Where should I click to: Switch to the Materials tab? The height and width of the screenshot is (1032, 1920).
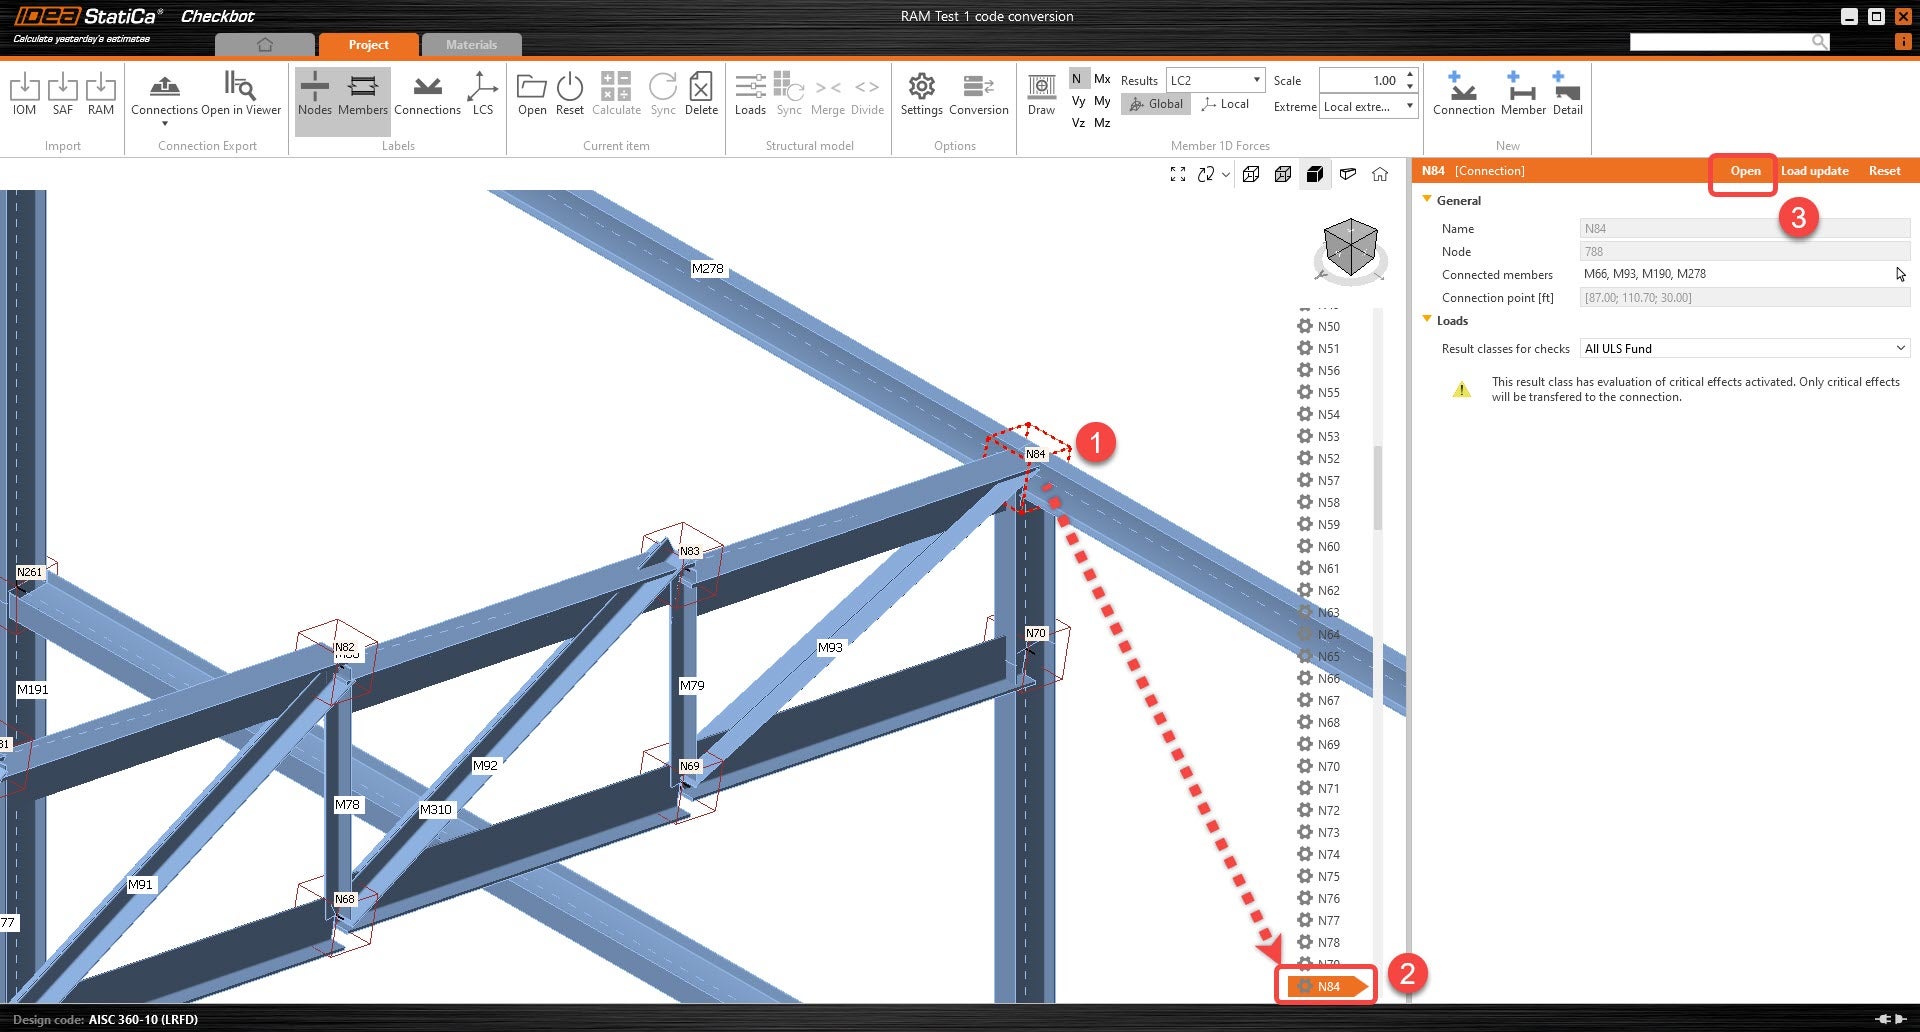pyautogui.click(x=471, y=44)
